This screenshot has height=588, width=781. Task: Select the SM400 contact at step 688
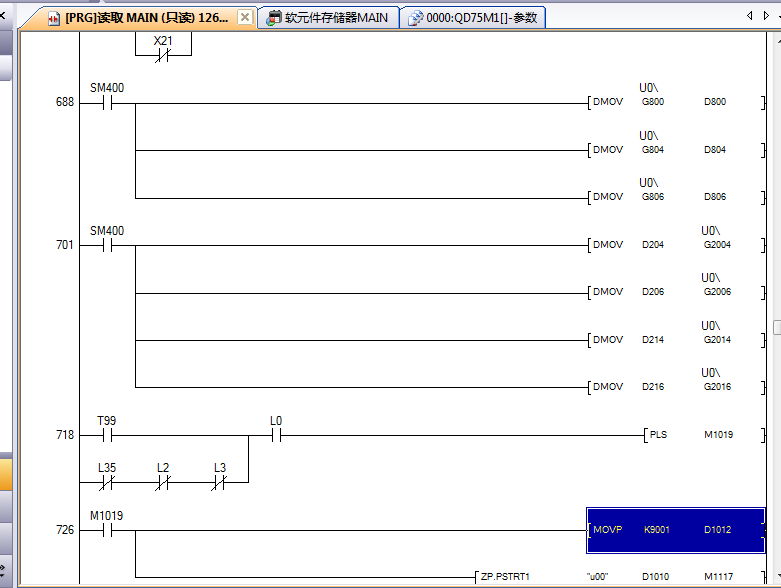pyautogui.click(x=107, y=102)
